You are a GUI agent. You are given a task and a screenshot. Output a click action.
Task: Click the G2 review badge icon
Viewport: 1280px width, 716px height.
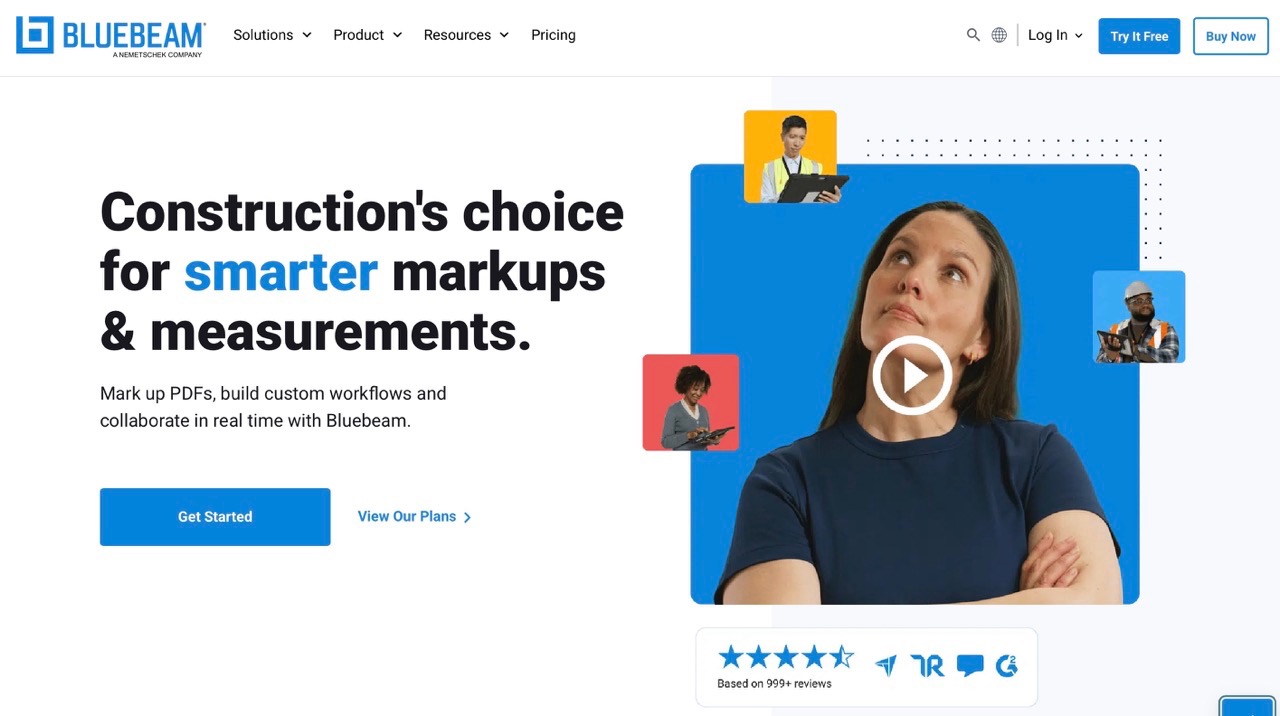click(x=1007, y=666)
